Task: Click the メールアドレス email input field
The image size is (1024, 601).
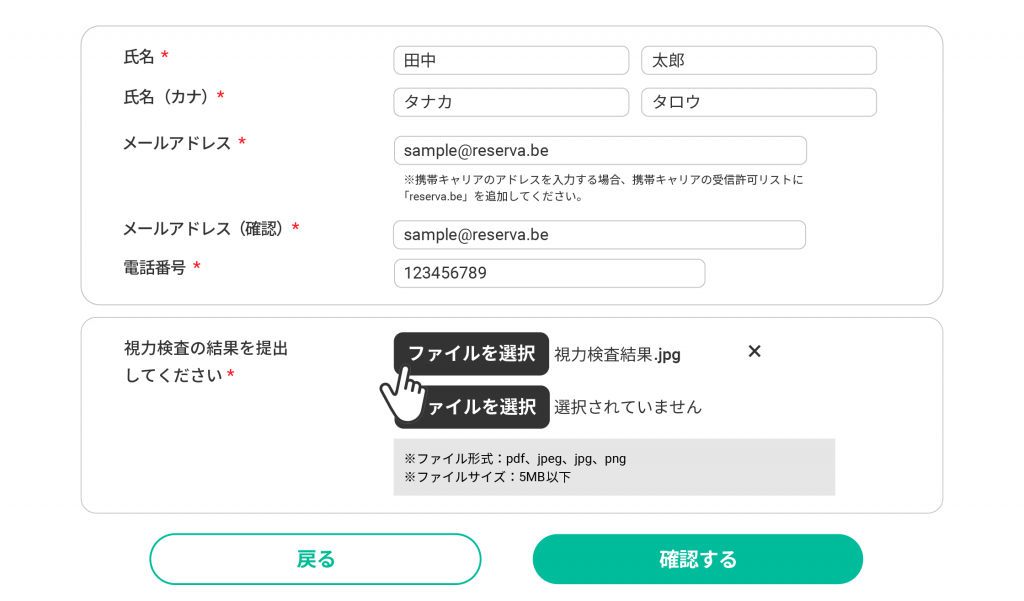Action: [x=600, y=150]
